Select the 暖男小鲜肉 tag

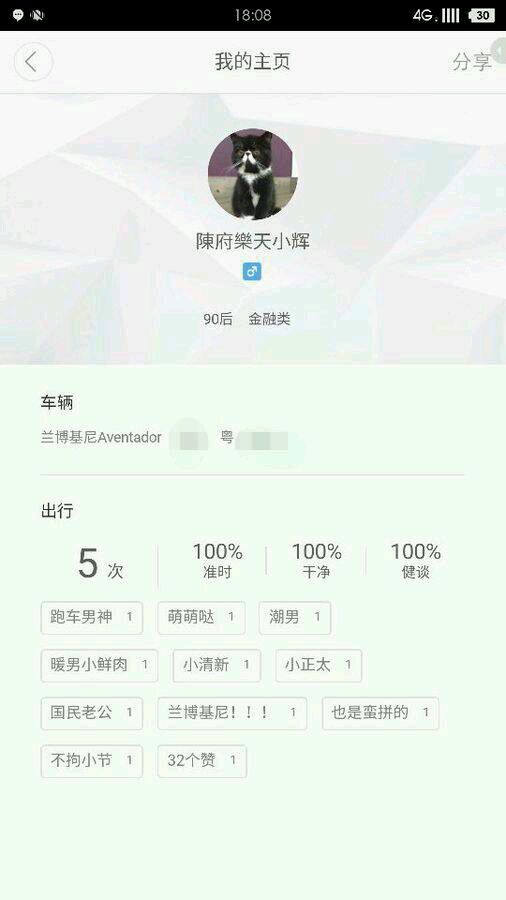click(x=99, y=665)
